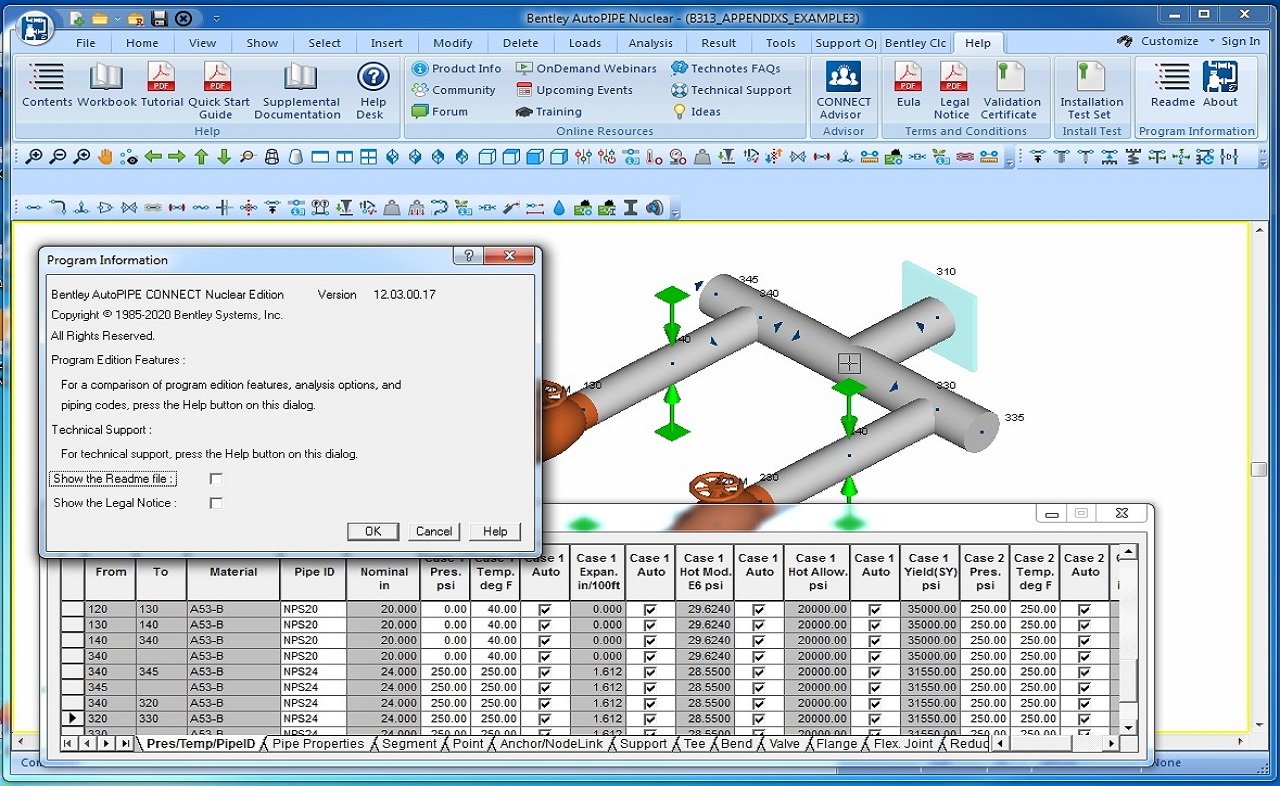This screenshot has height=786, width=1280.
Task: Switch to the Loads ribbon tab
Action: (585, 43)
